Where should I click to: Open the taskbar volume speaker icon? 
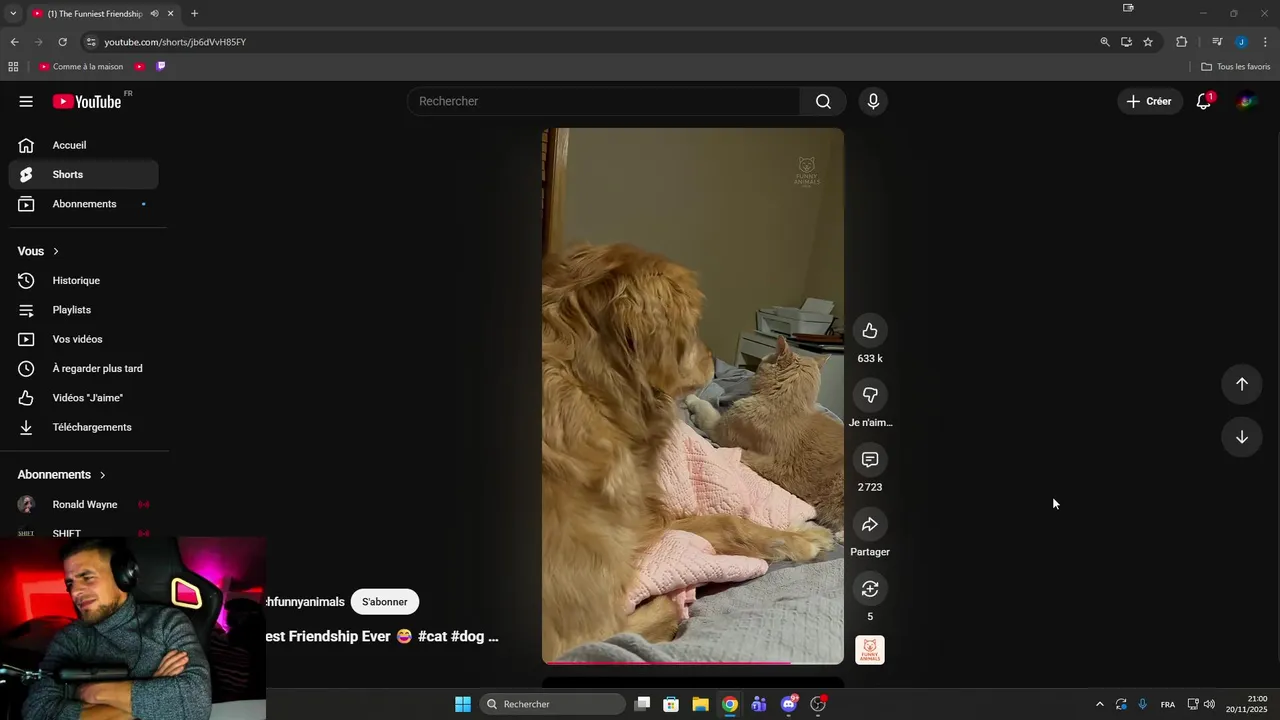click(1210, 704)
